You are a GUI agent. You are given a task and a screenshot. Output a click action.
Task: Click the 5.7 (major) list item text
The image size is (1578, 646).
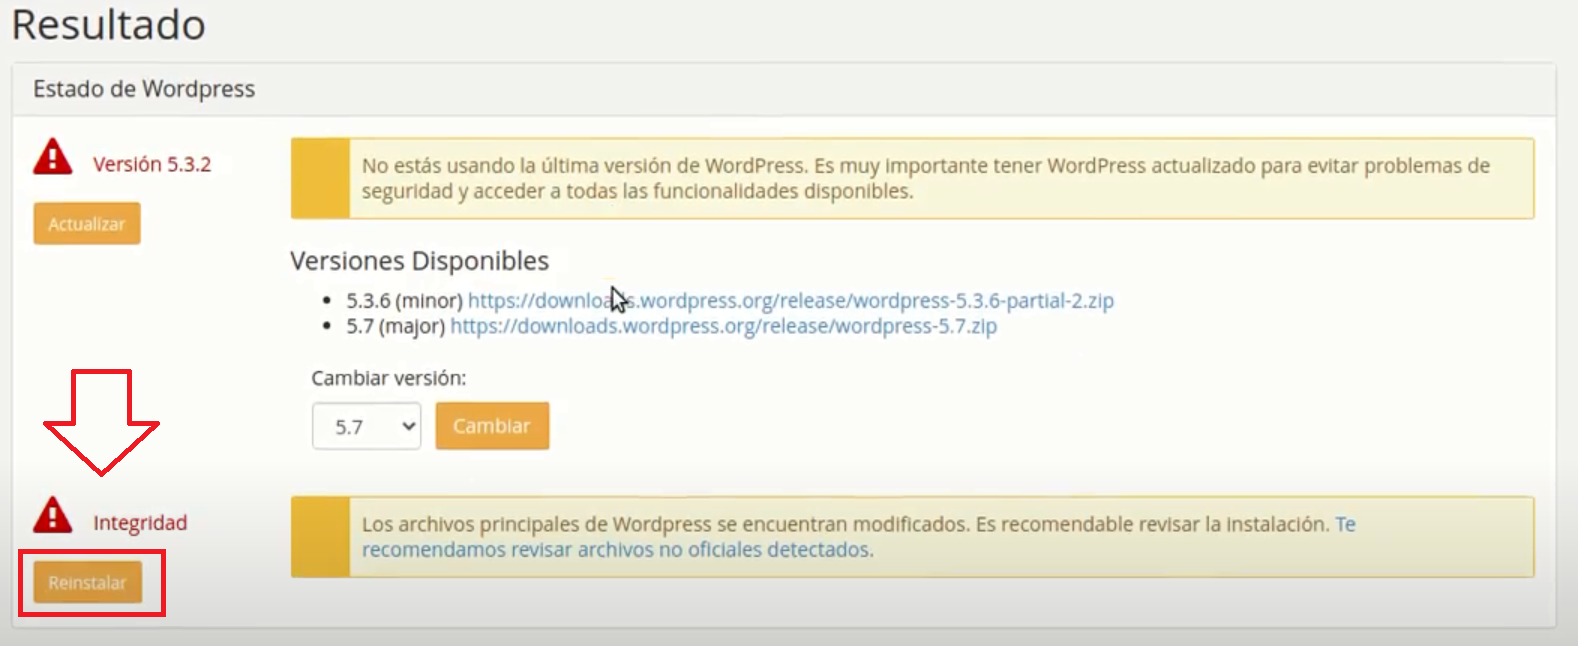coord(395,327)
